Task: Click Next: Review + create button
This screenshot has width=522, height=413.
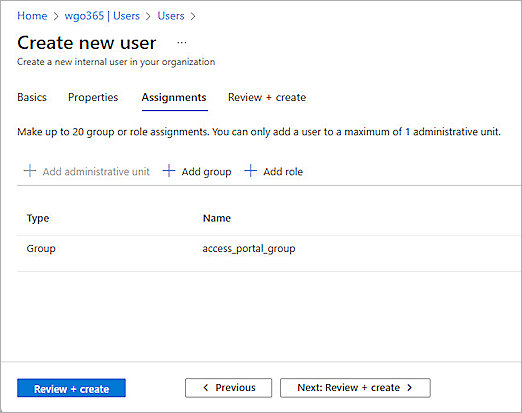Action: 355,388
